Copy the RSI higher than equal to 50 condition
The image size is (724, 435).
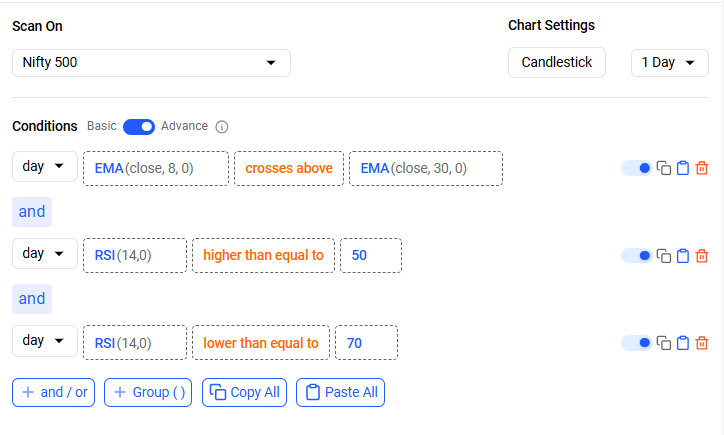point(664,256)
